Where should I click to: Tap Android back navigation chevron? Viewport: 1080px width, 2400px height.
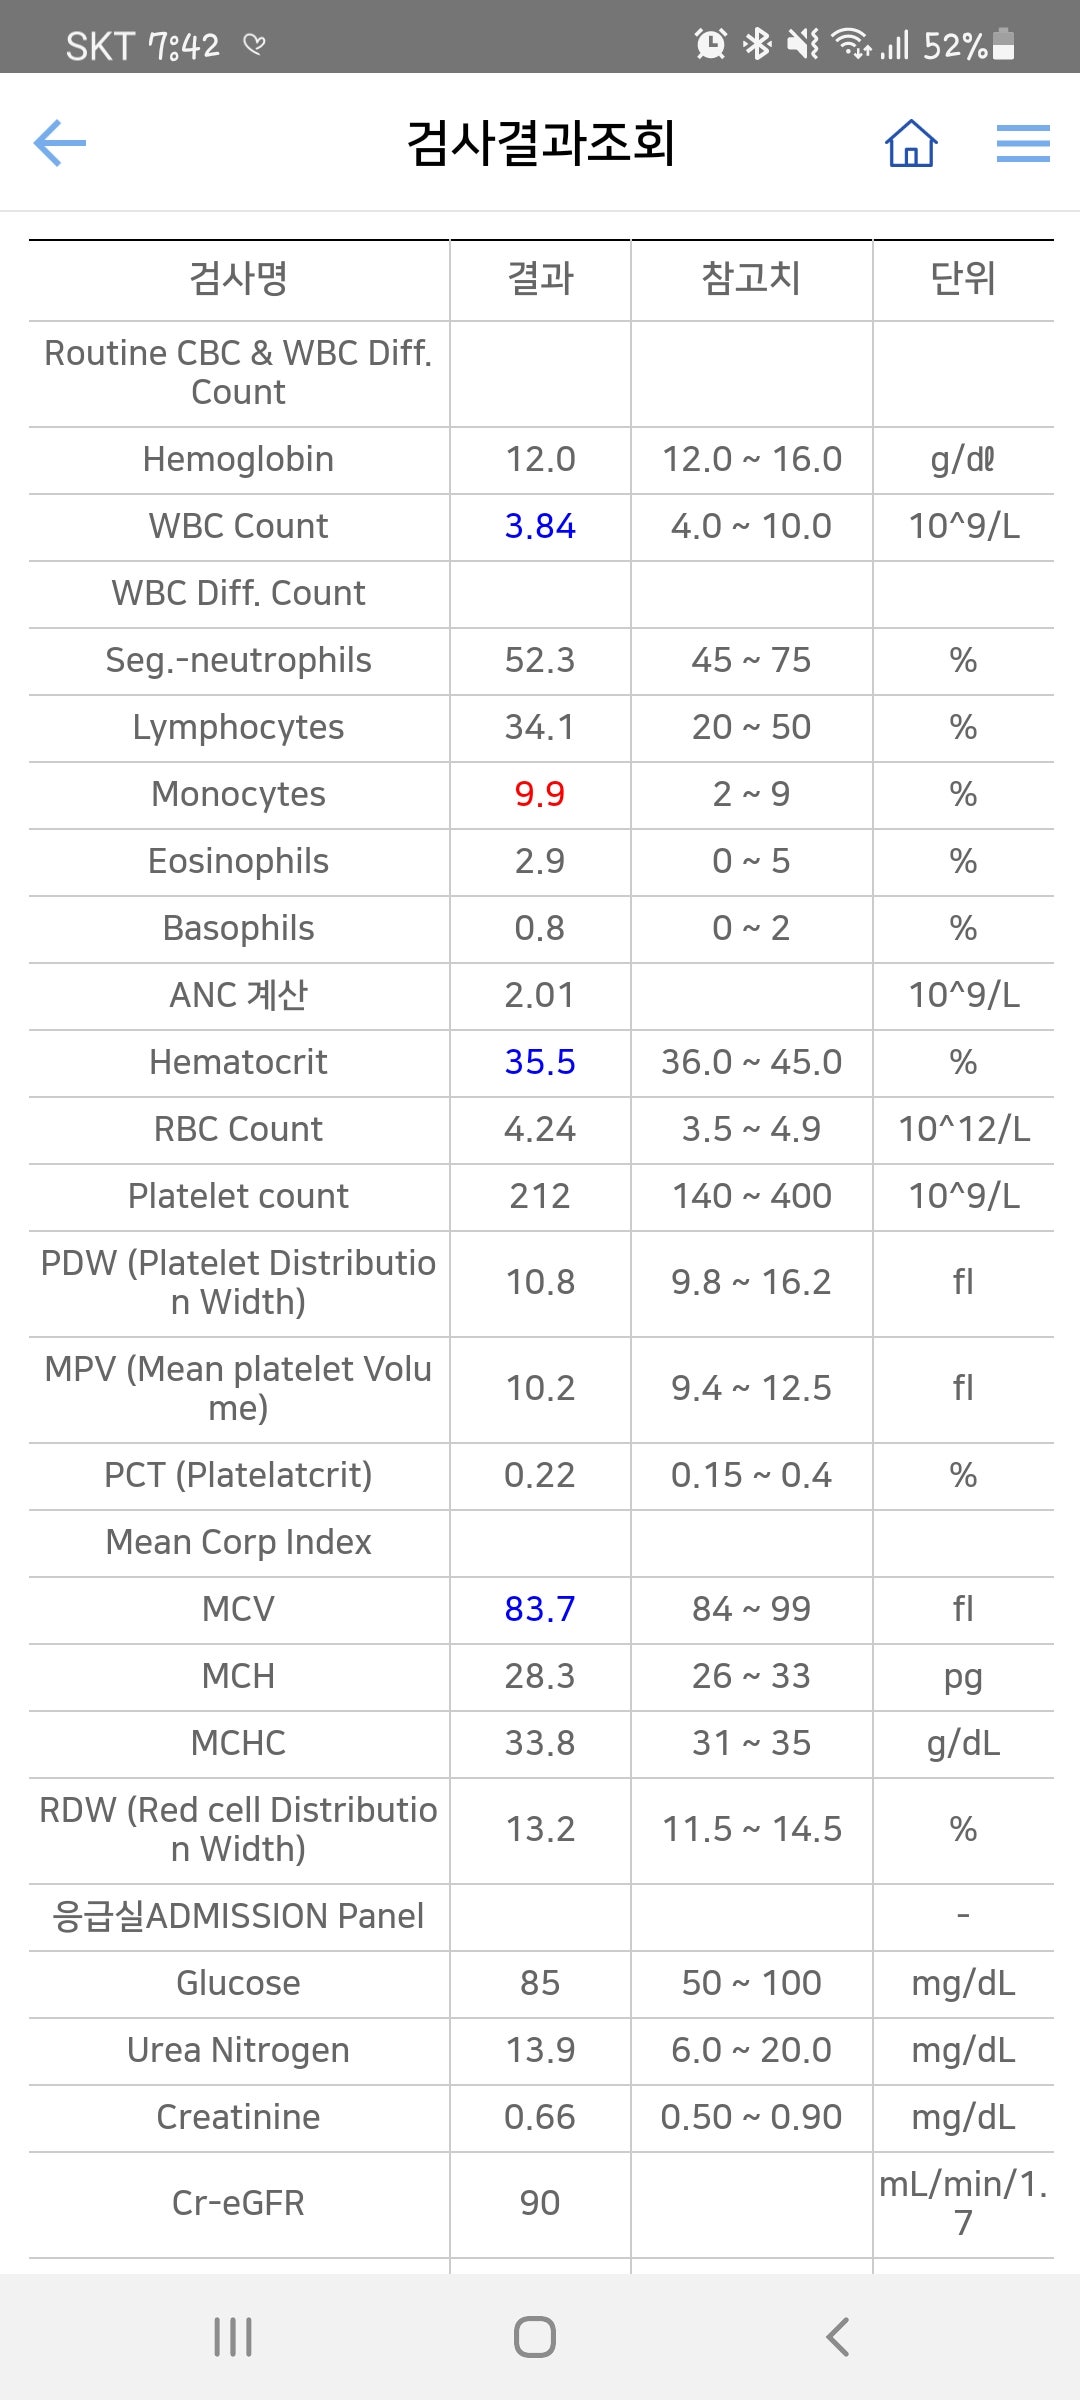pos(838,2337)
